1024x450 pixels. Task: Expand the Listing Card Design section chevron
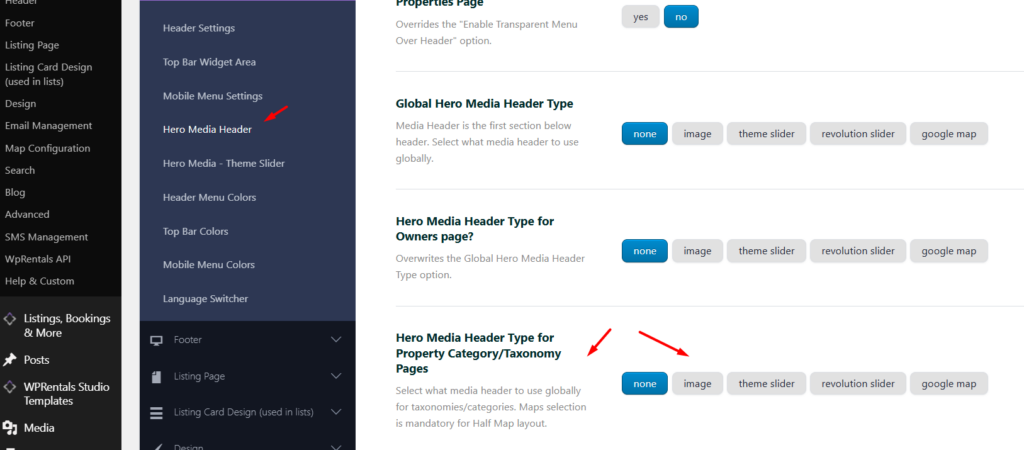tap(336, 412)
